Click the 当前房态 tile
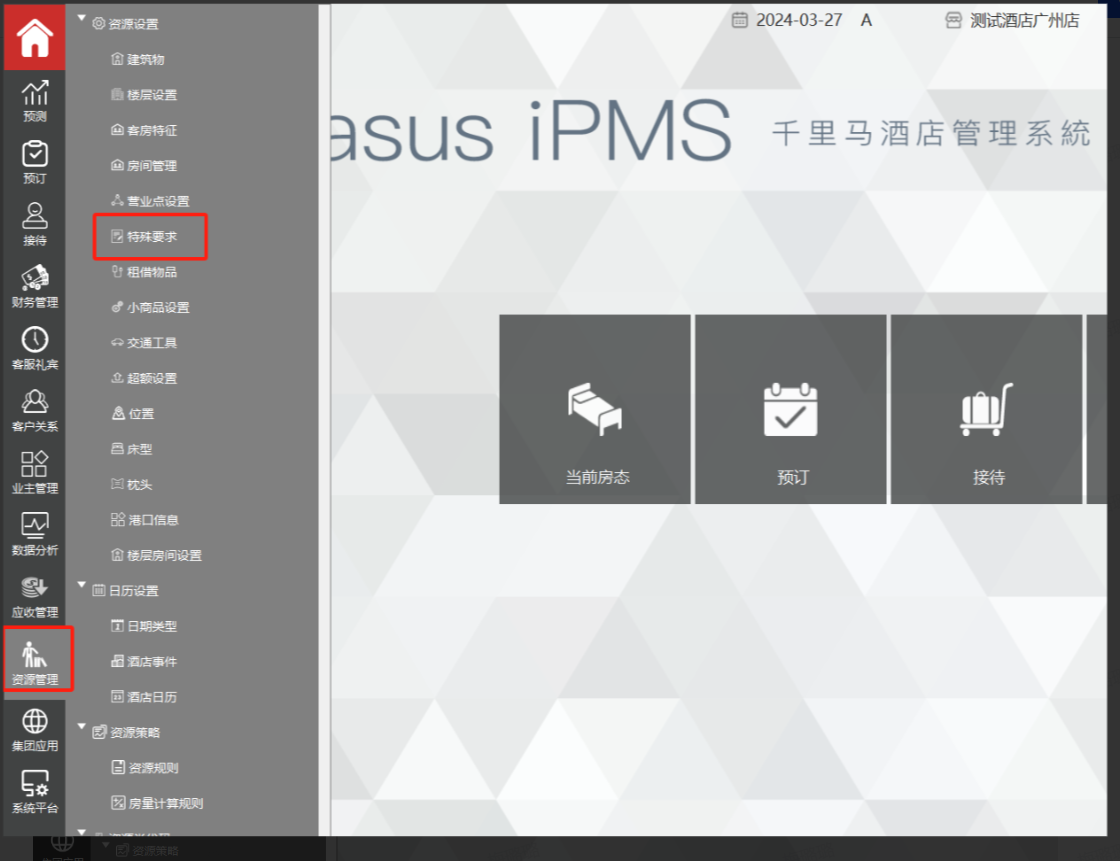The width and height of the screenshot is (1120, 861). coord(596,410)
